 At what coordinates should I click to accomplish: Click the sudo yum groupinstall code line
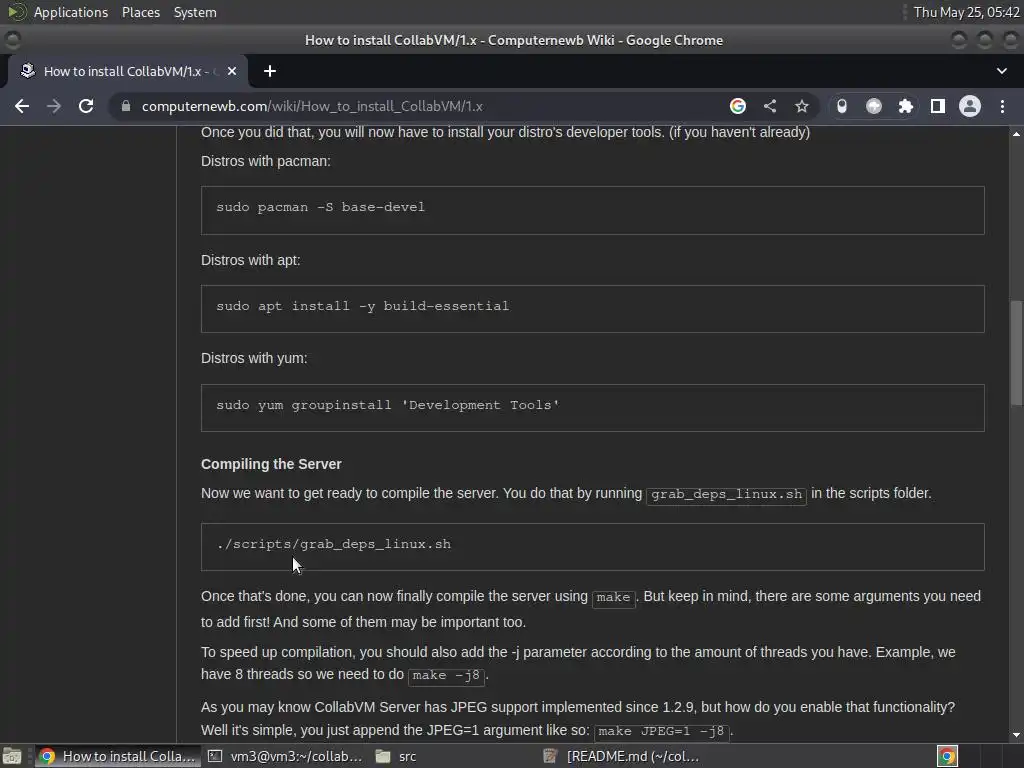[x=388, y=405]
